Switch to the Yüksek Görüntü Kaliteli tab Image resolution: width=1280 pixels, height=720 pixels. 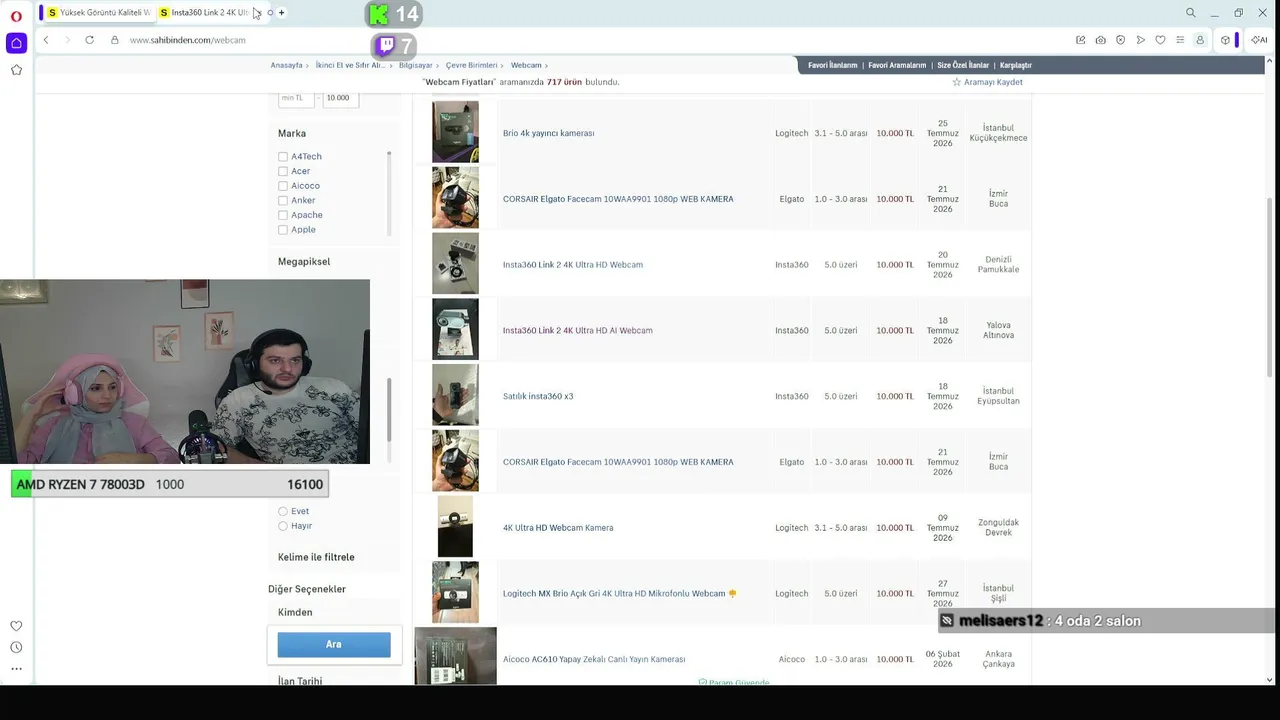(x=98, y=13)
